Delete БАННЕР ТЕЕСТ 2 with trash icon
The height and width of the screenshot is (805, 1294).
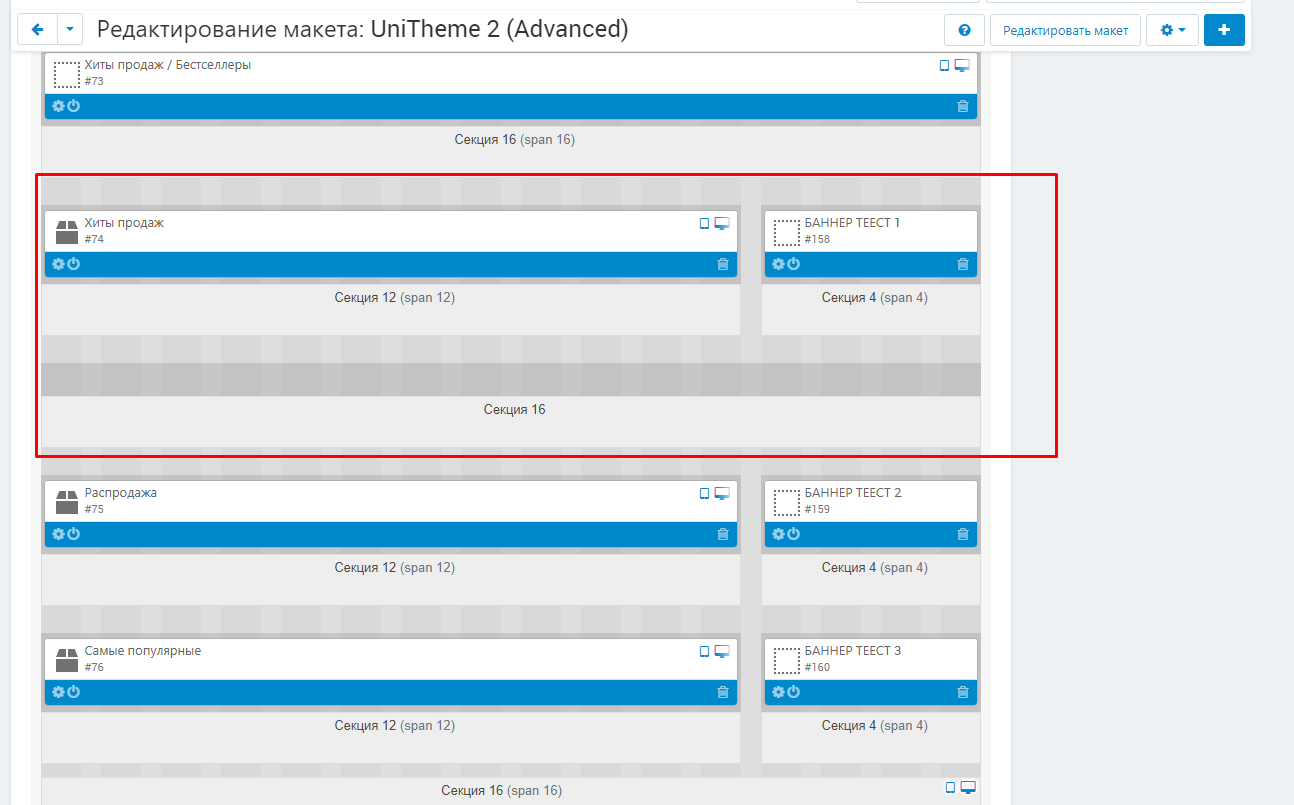(963, 534)
